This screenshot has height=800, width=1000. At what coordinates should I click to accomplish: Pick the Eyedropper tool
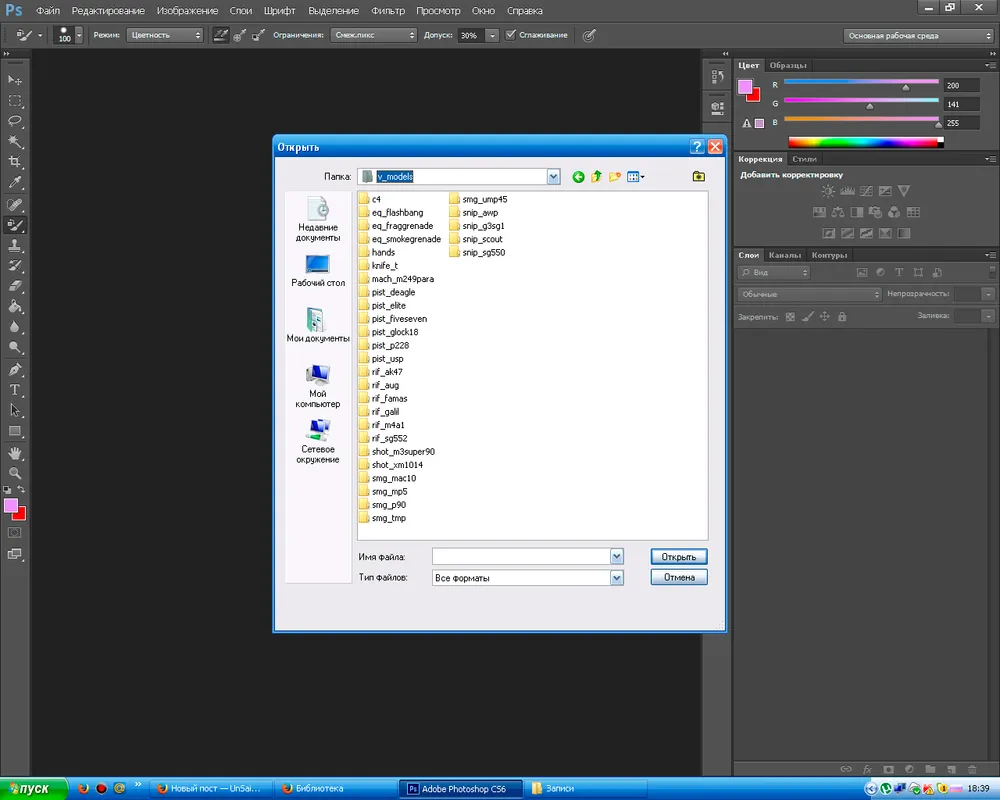click(15, 183)
